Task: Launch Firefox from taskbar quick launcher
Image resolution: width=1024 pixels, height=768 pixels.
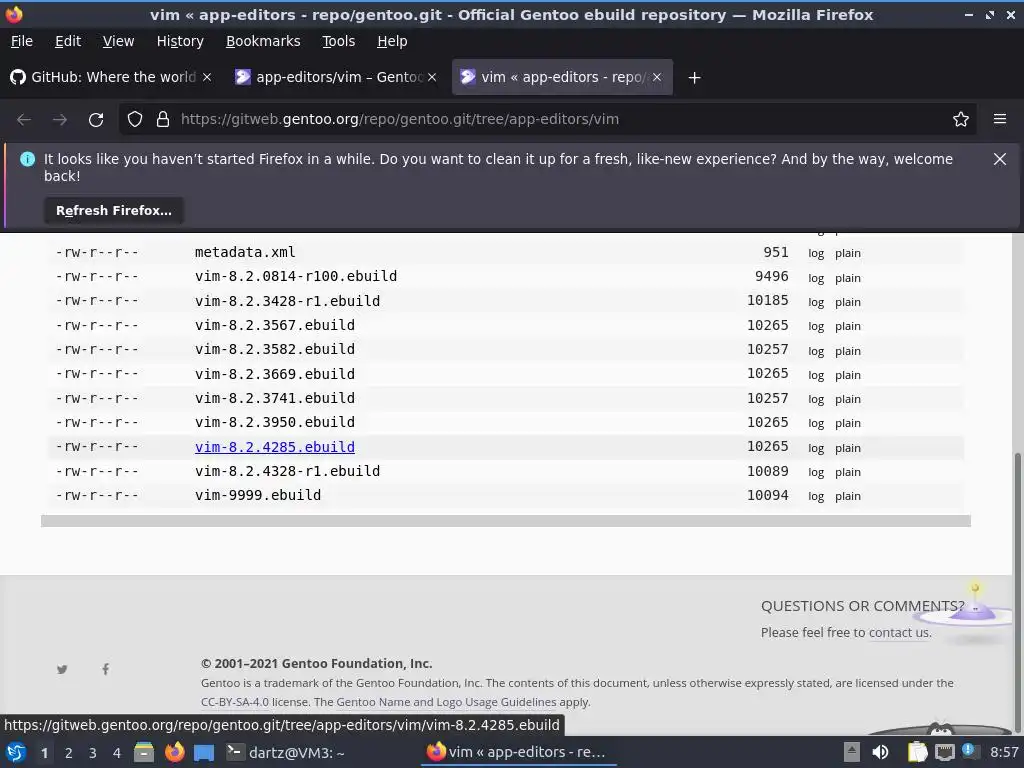Action: click(174, 752)
